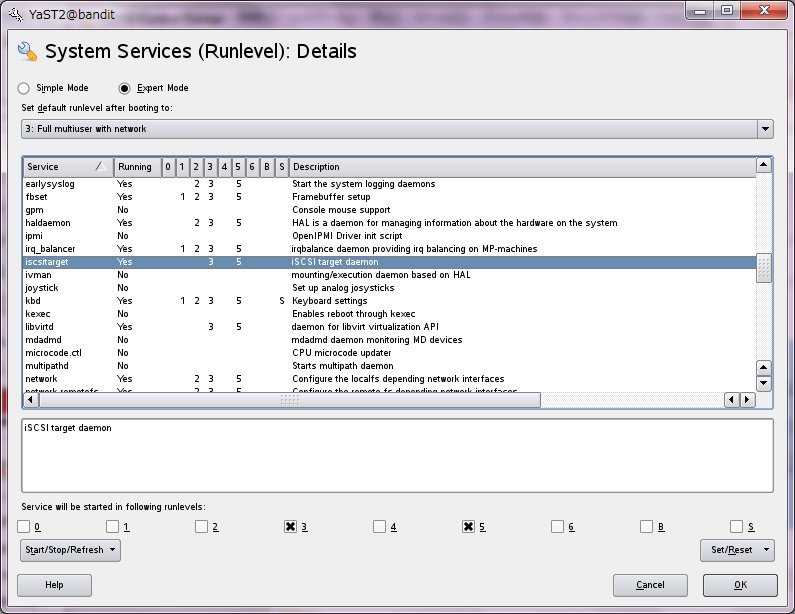This screenshot has width=795, height=614.
Task: Click the Help button
Action: (54, 585)
